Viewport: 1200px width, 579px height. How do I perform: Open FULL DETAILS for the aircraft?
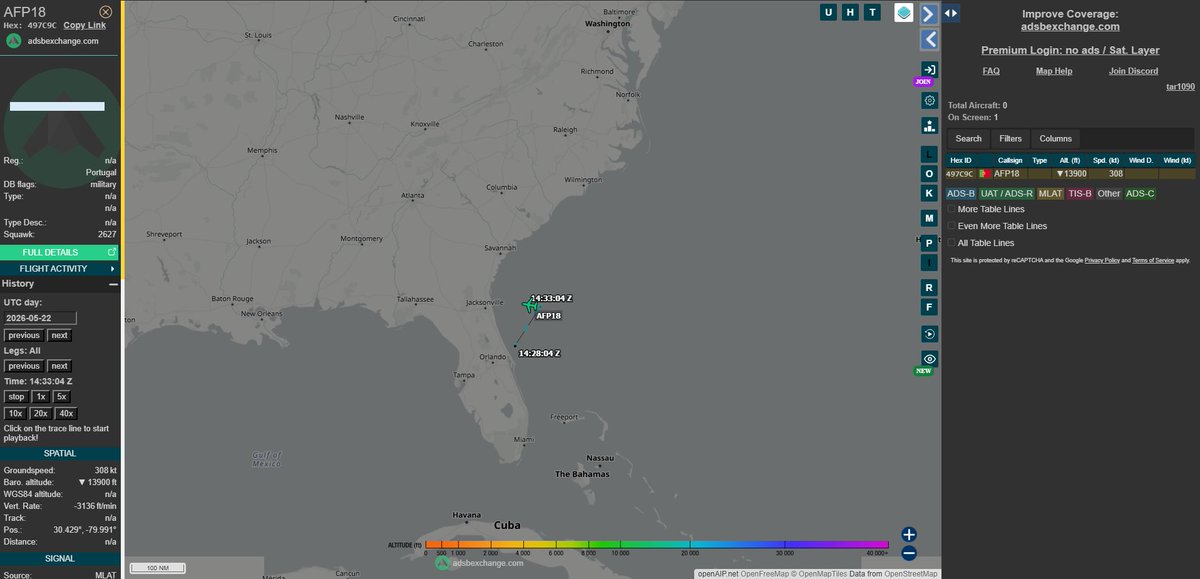click(59, 252)
